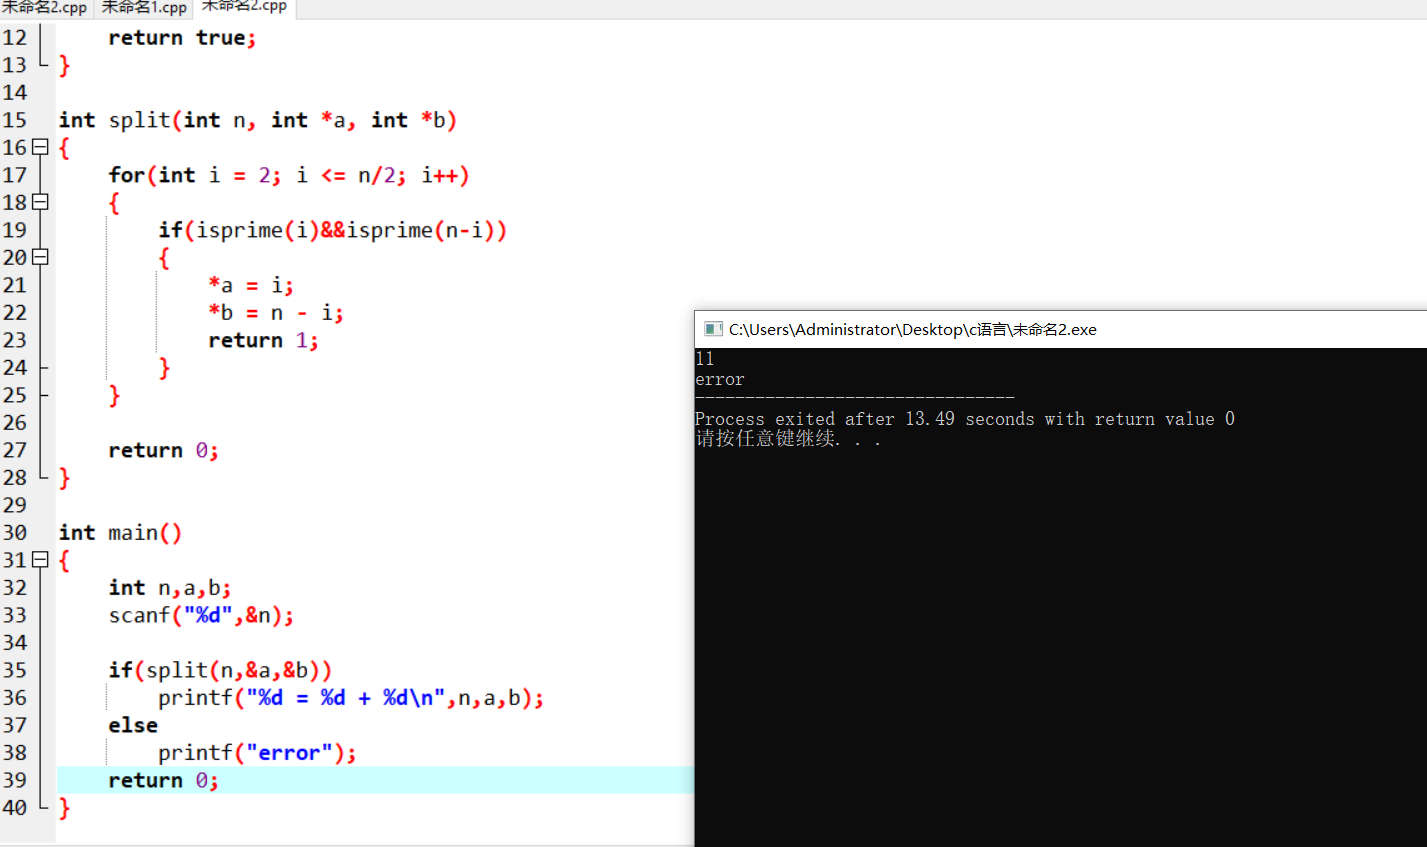Click the 'int split(int n, int *a, int *b)' declaration

point(258,120)
